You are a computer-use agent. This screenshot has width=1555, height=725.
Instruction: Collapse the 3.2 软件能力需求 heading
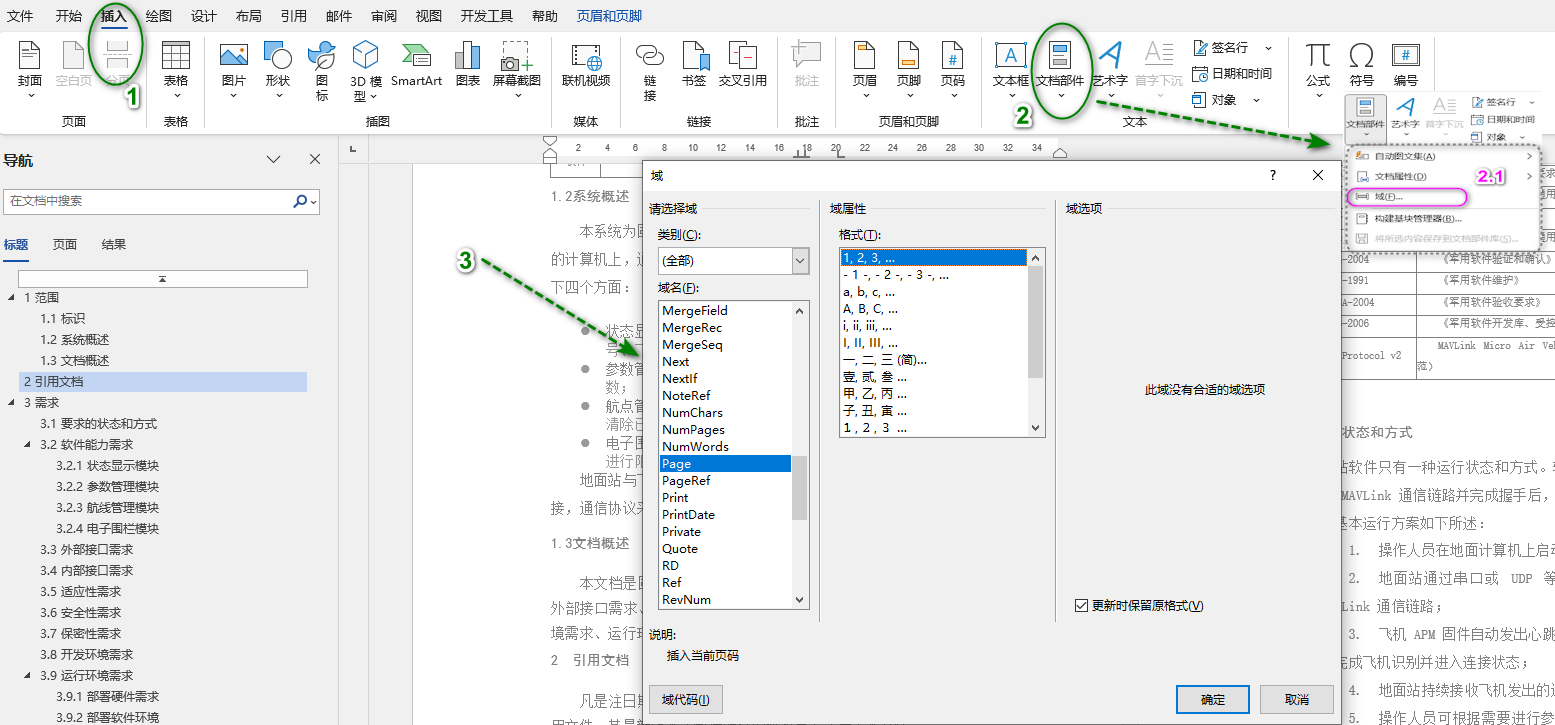[x=27, y=445]
